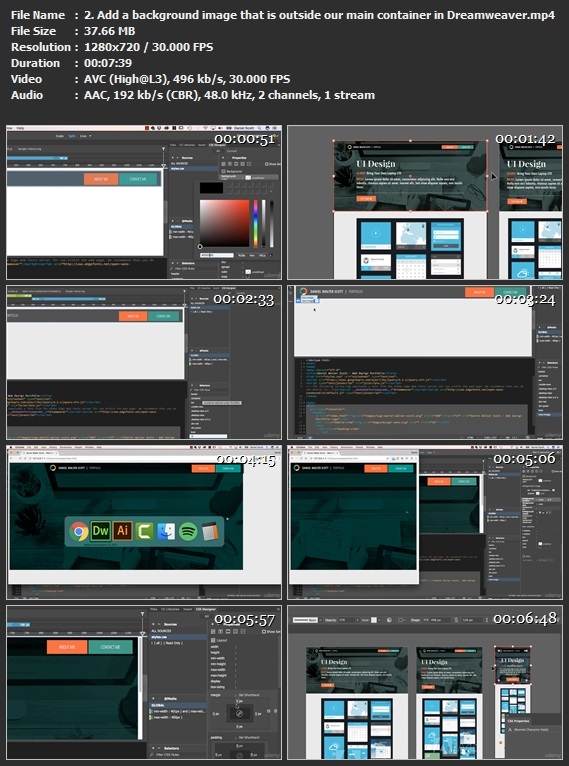Click the margin trash icon in the 00:05:57 frame
Image resolution: width=569 pixels, height=766 pixels.
(275, 711)
